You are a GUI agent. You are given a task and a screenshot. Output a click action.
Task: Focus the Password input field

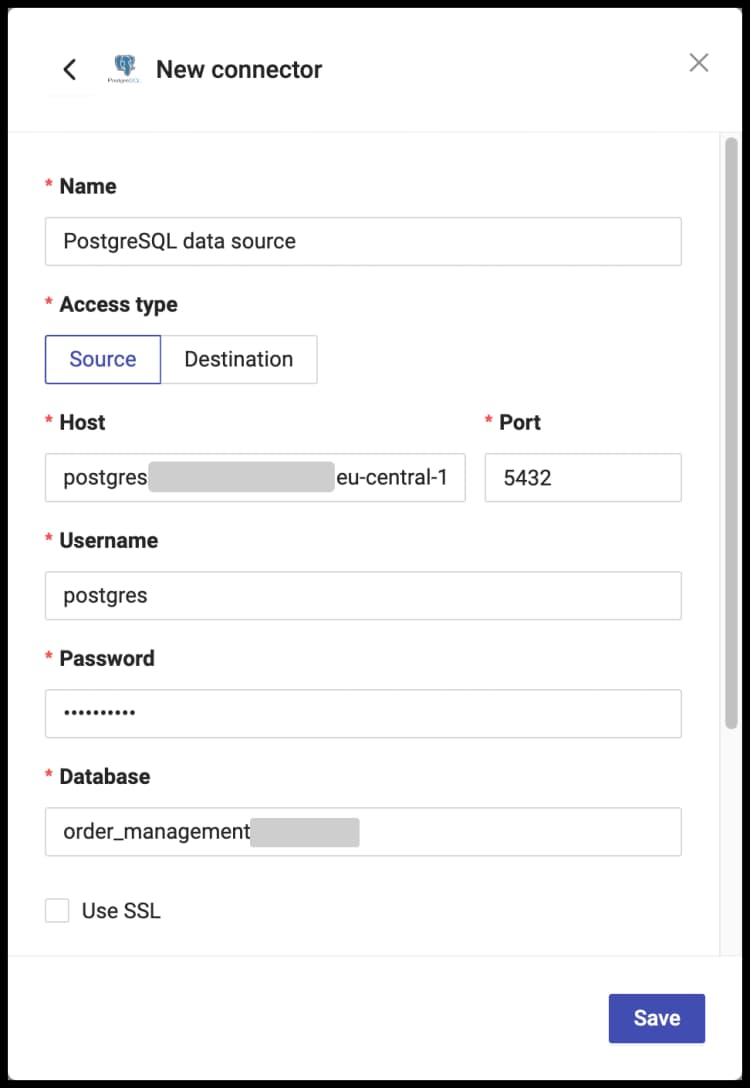tap(363, 713)
